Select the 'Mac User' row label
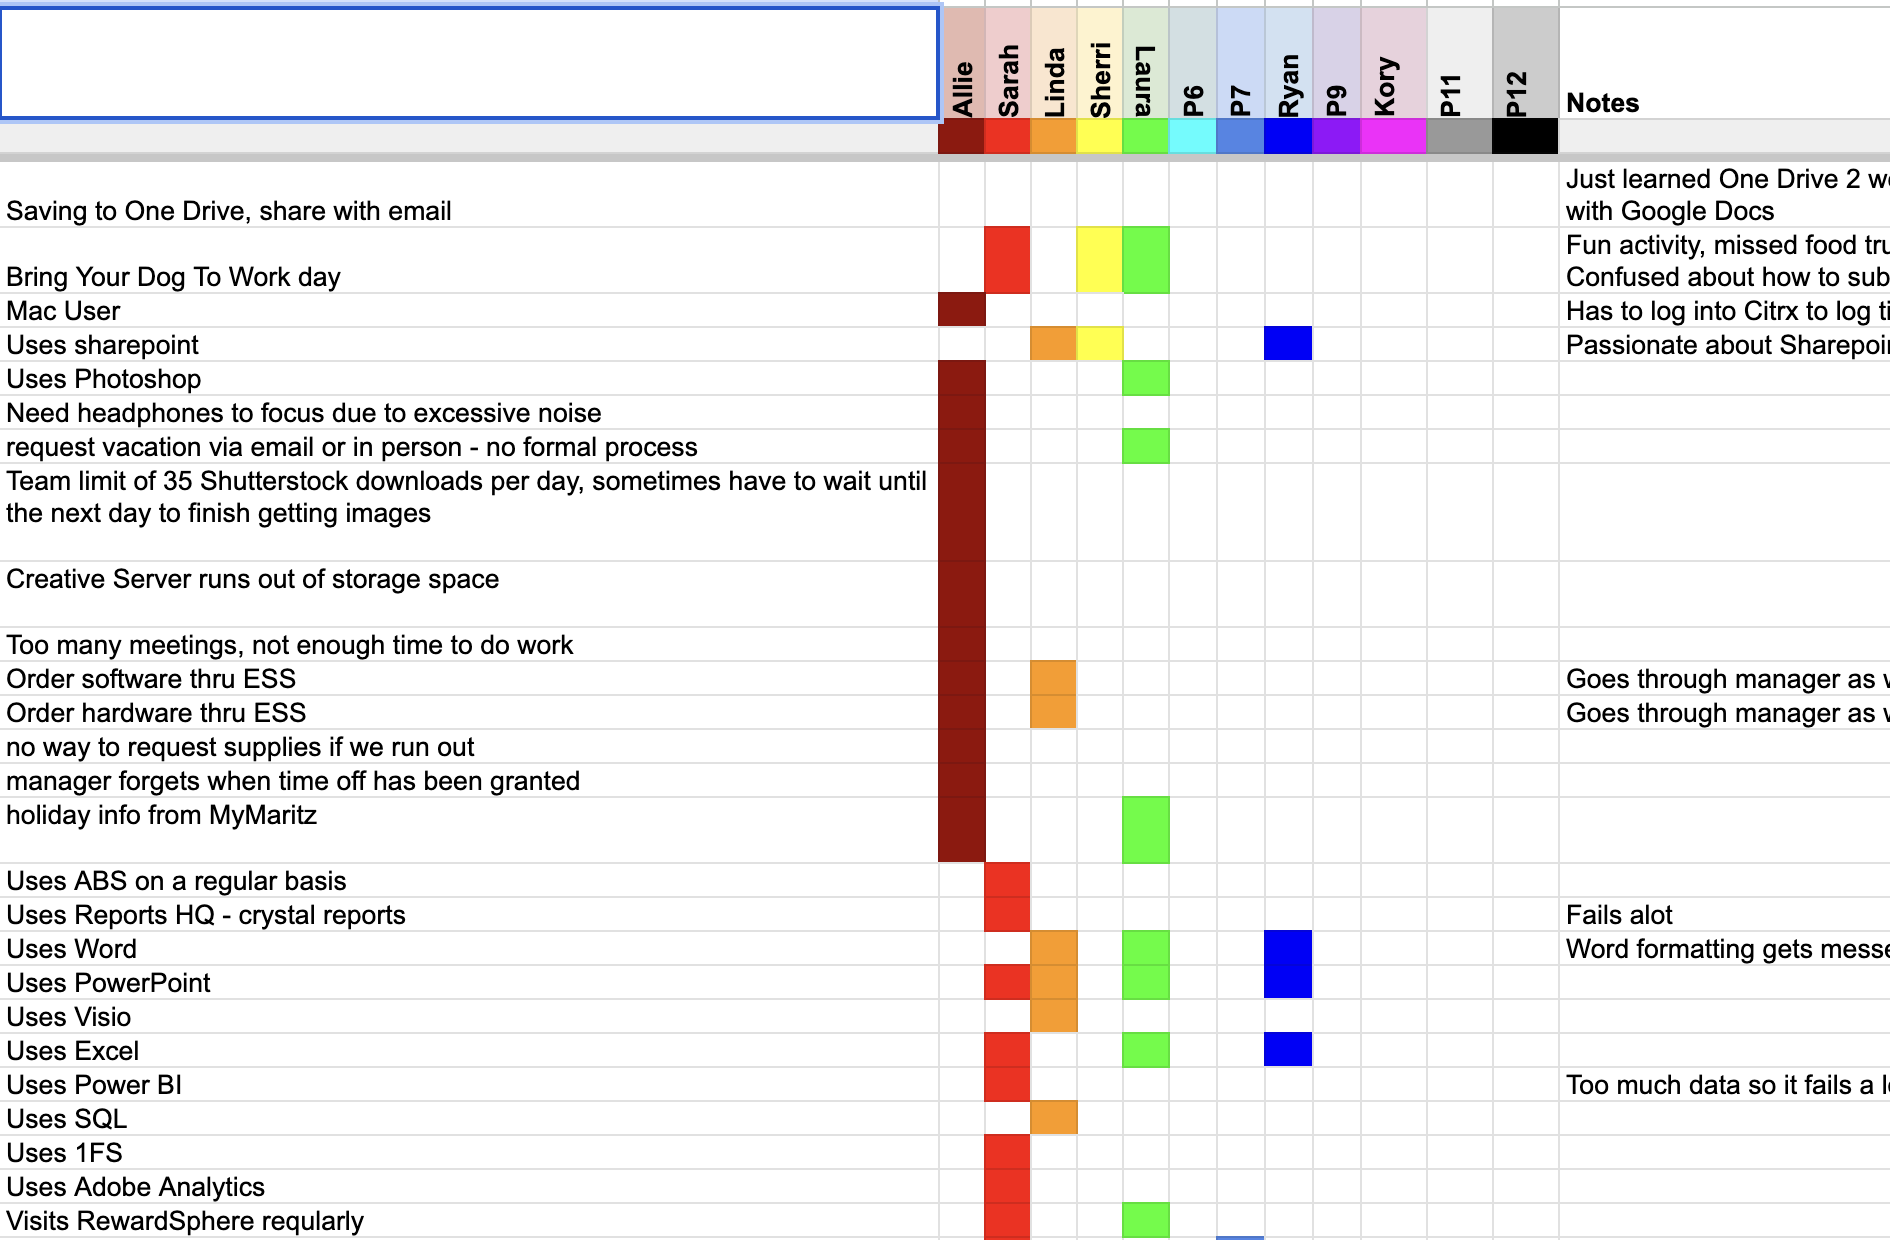The height and width of the screenshot is (1240, 1890). click(x=469, y=311)
